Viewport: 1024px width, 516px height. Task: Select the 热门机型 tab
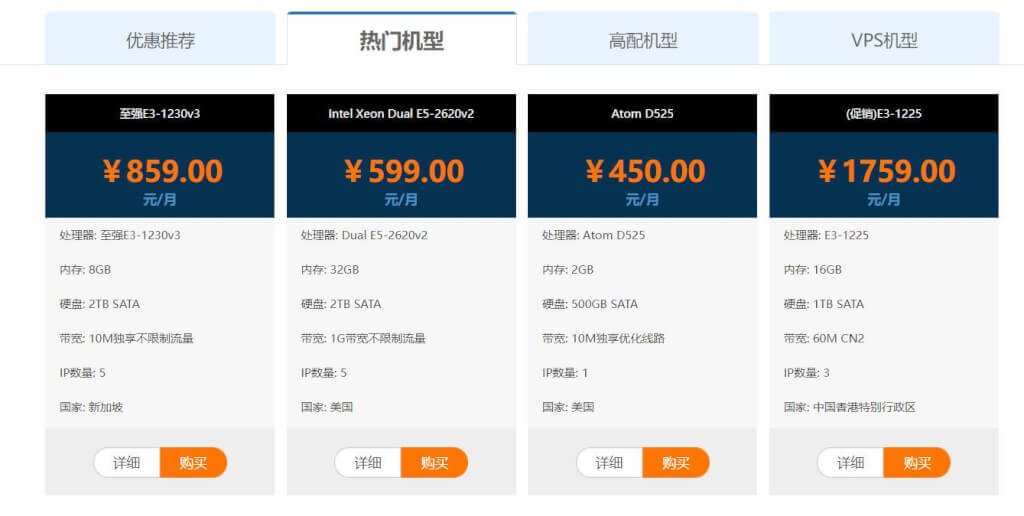coord(402,40)
